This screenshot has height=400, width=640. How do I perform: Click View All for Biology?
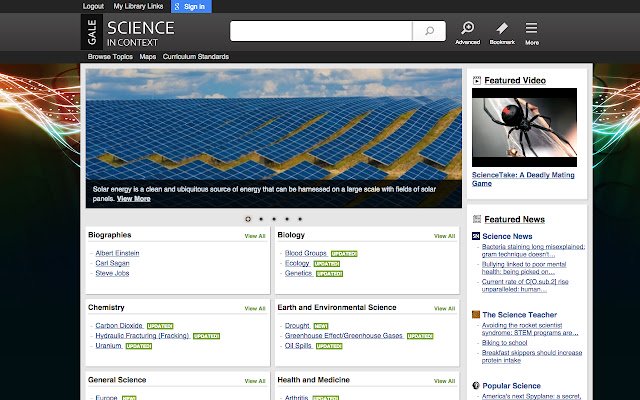pos(444,236)
